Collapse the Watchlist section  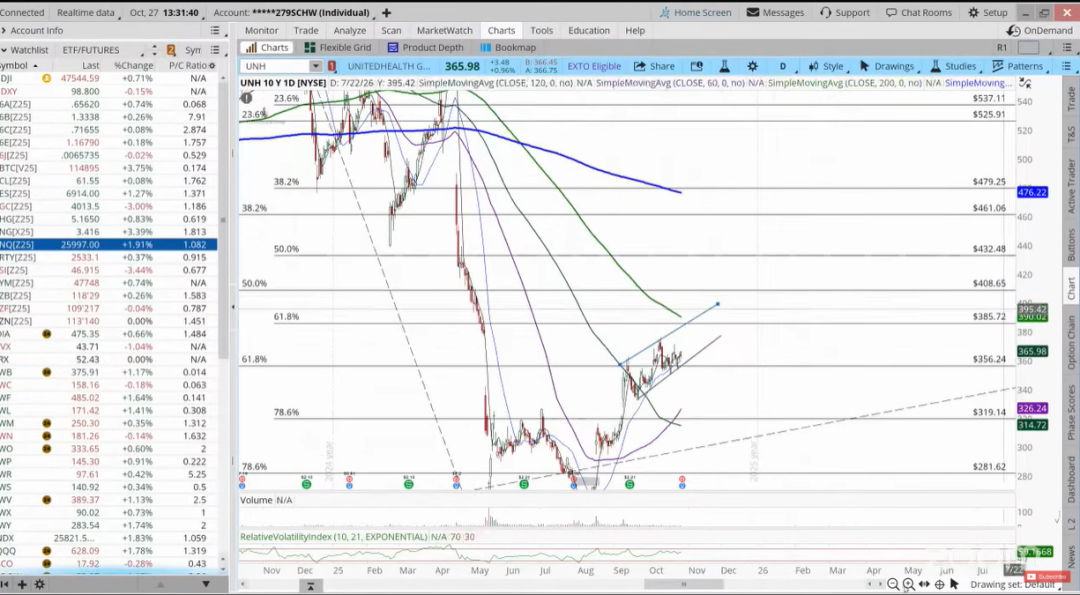click(x=6, y=50)
